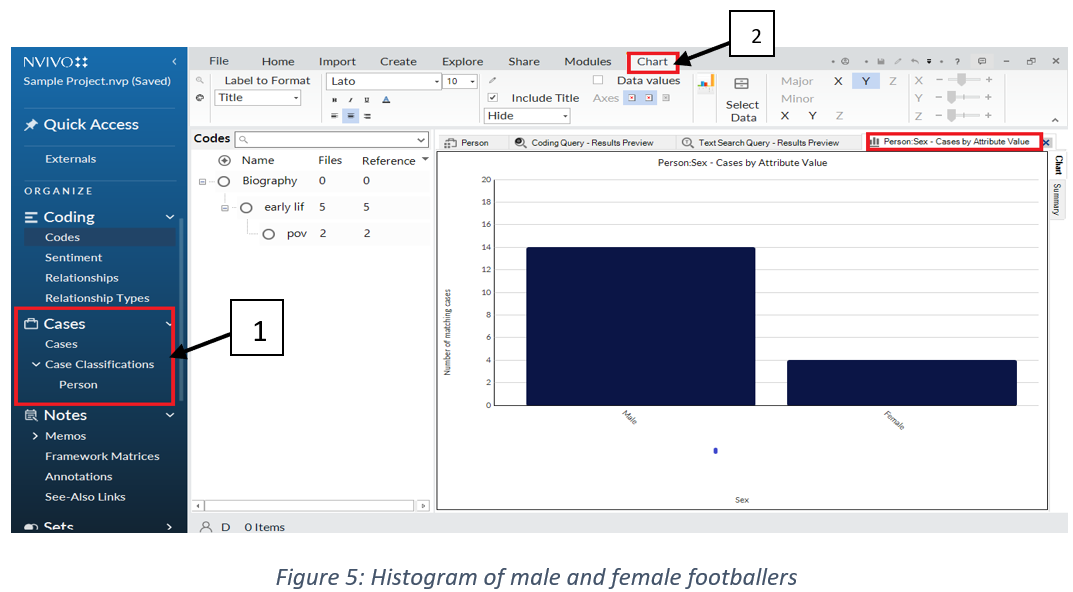
Task: Open the font color icon
Action: (x=386, y=97)
